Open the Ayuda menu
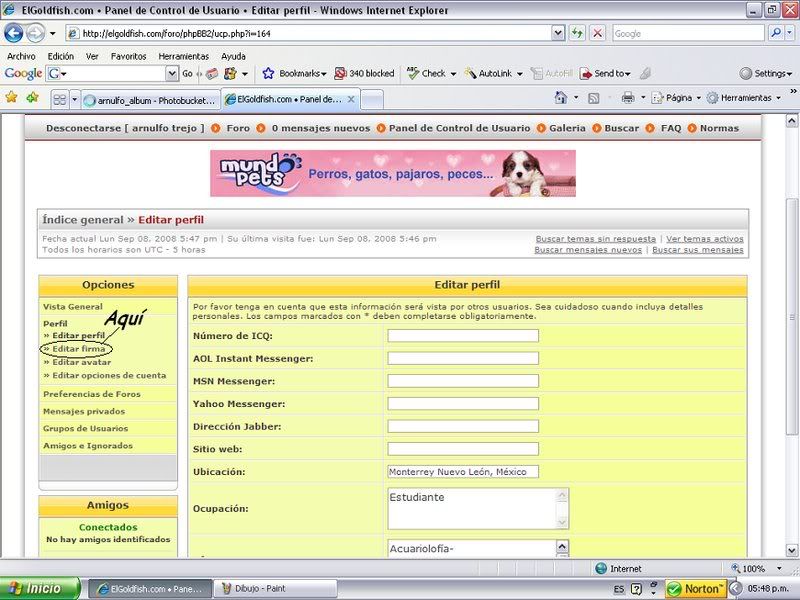 click(233, 56)
